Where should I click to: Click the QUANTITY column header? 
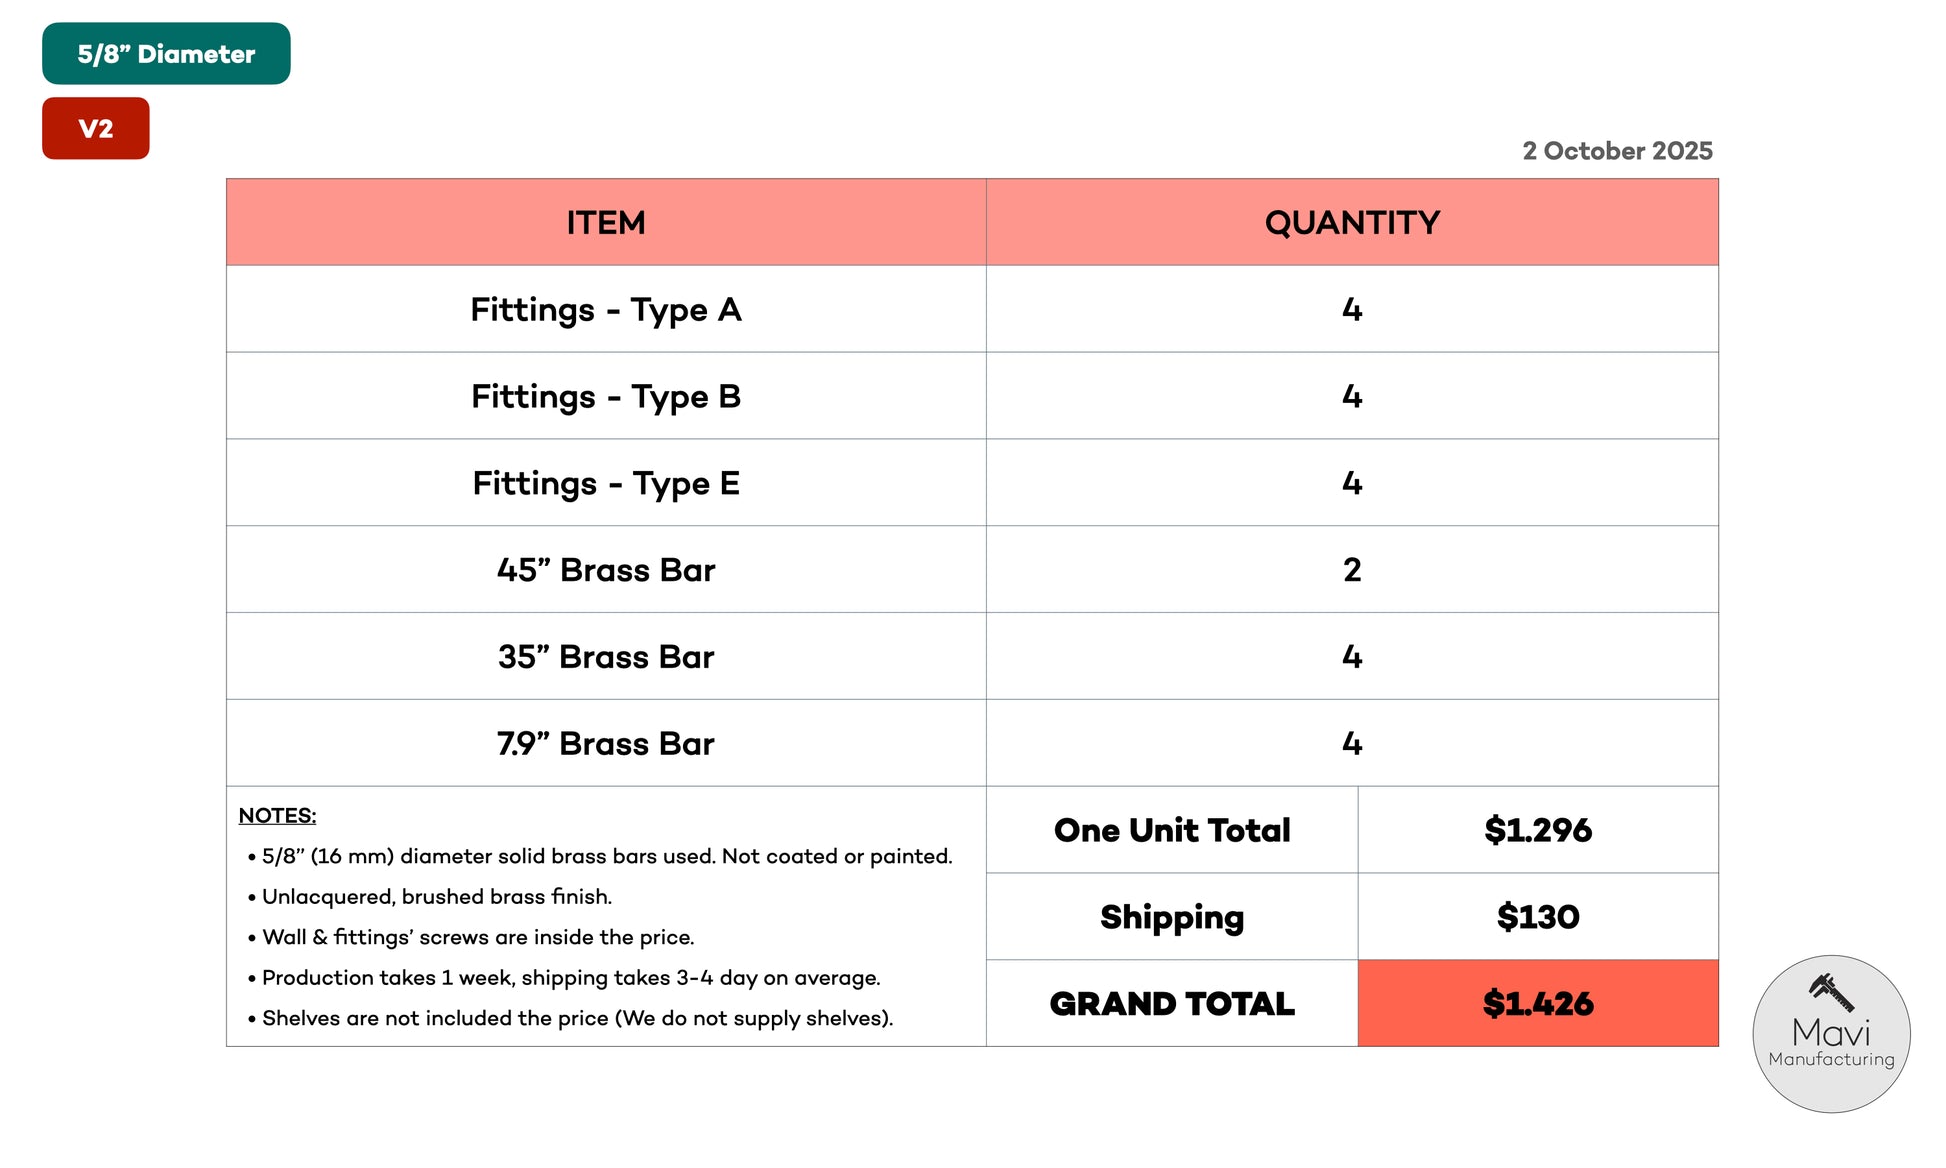(1352, 222)
